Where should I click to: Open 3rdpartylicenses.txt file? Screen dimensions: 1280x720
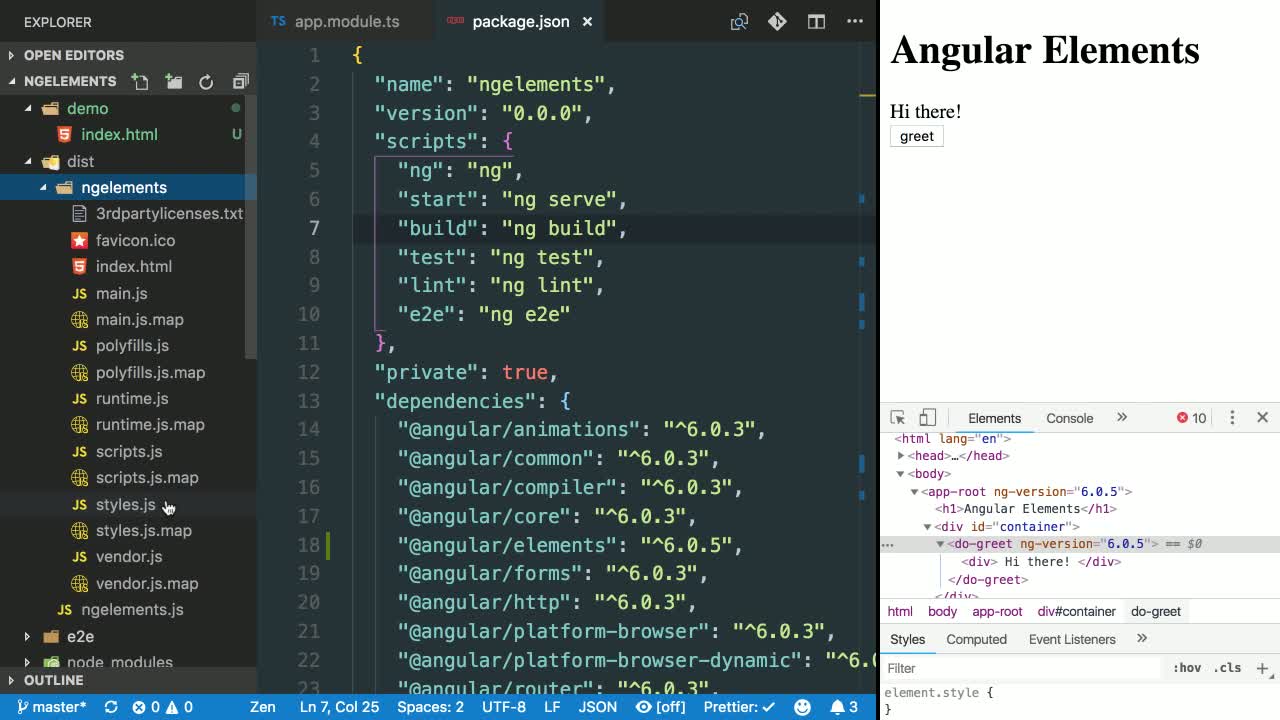pos(169,213)
